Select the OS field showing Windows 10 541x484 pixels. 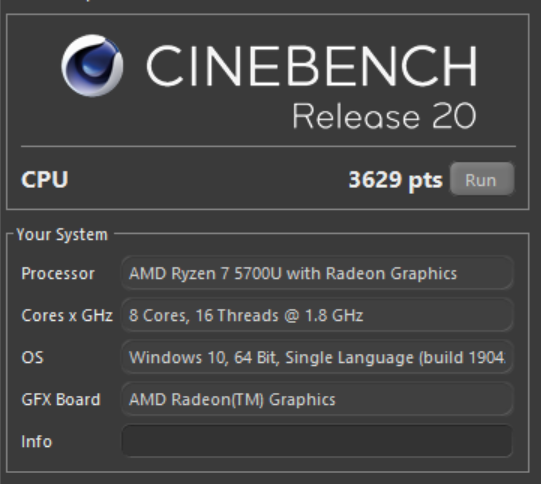coord(317,357)
